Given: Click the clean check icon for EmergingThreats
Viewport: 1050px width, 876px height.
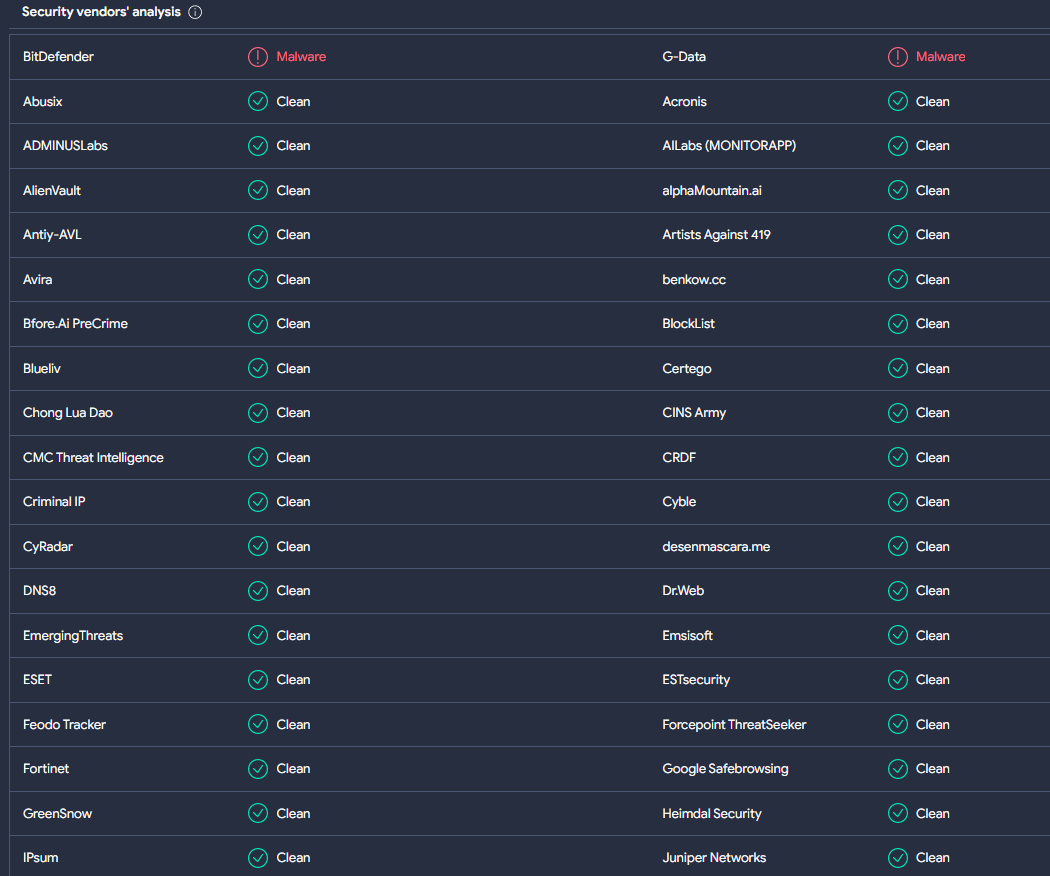Looking at the screenshot, I should [258, 636].
